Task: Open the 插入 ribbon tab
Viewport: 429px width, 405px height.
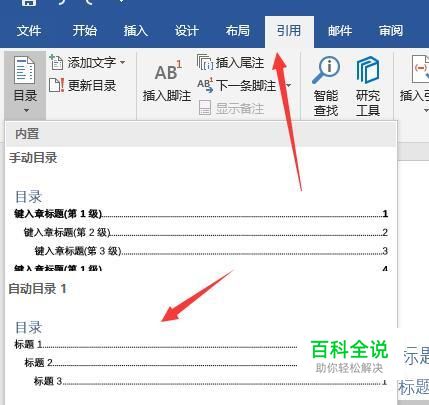Action: (x=135, y=31)
